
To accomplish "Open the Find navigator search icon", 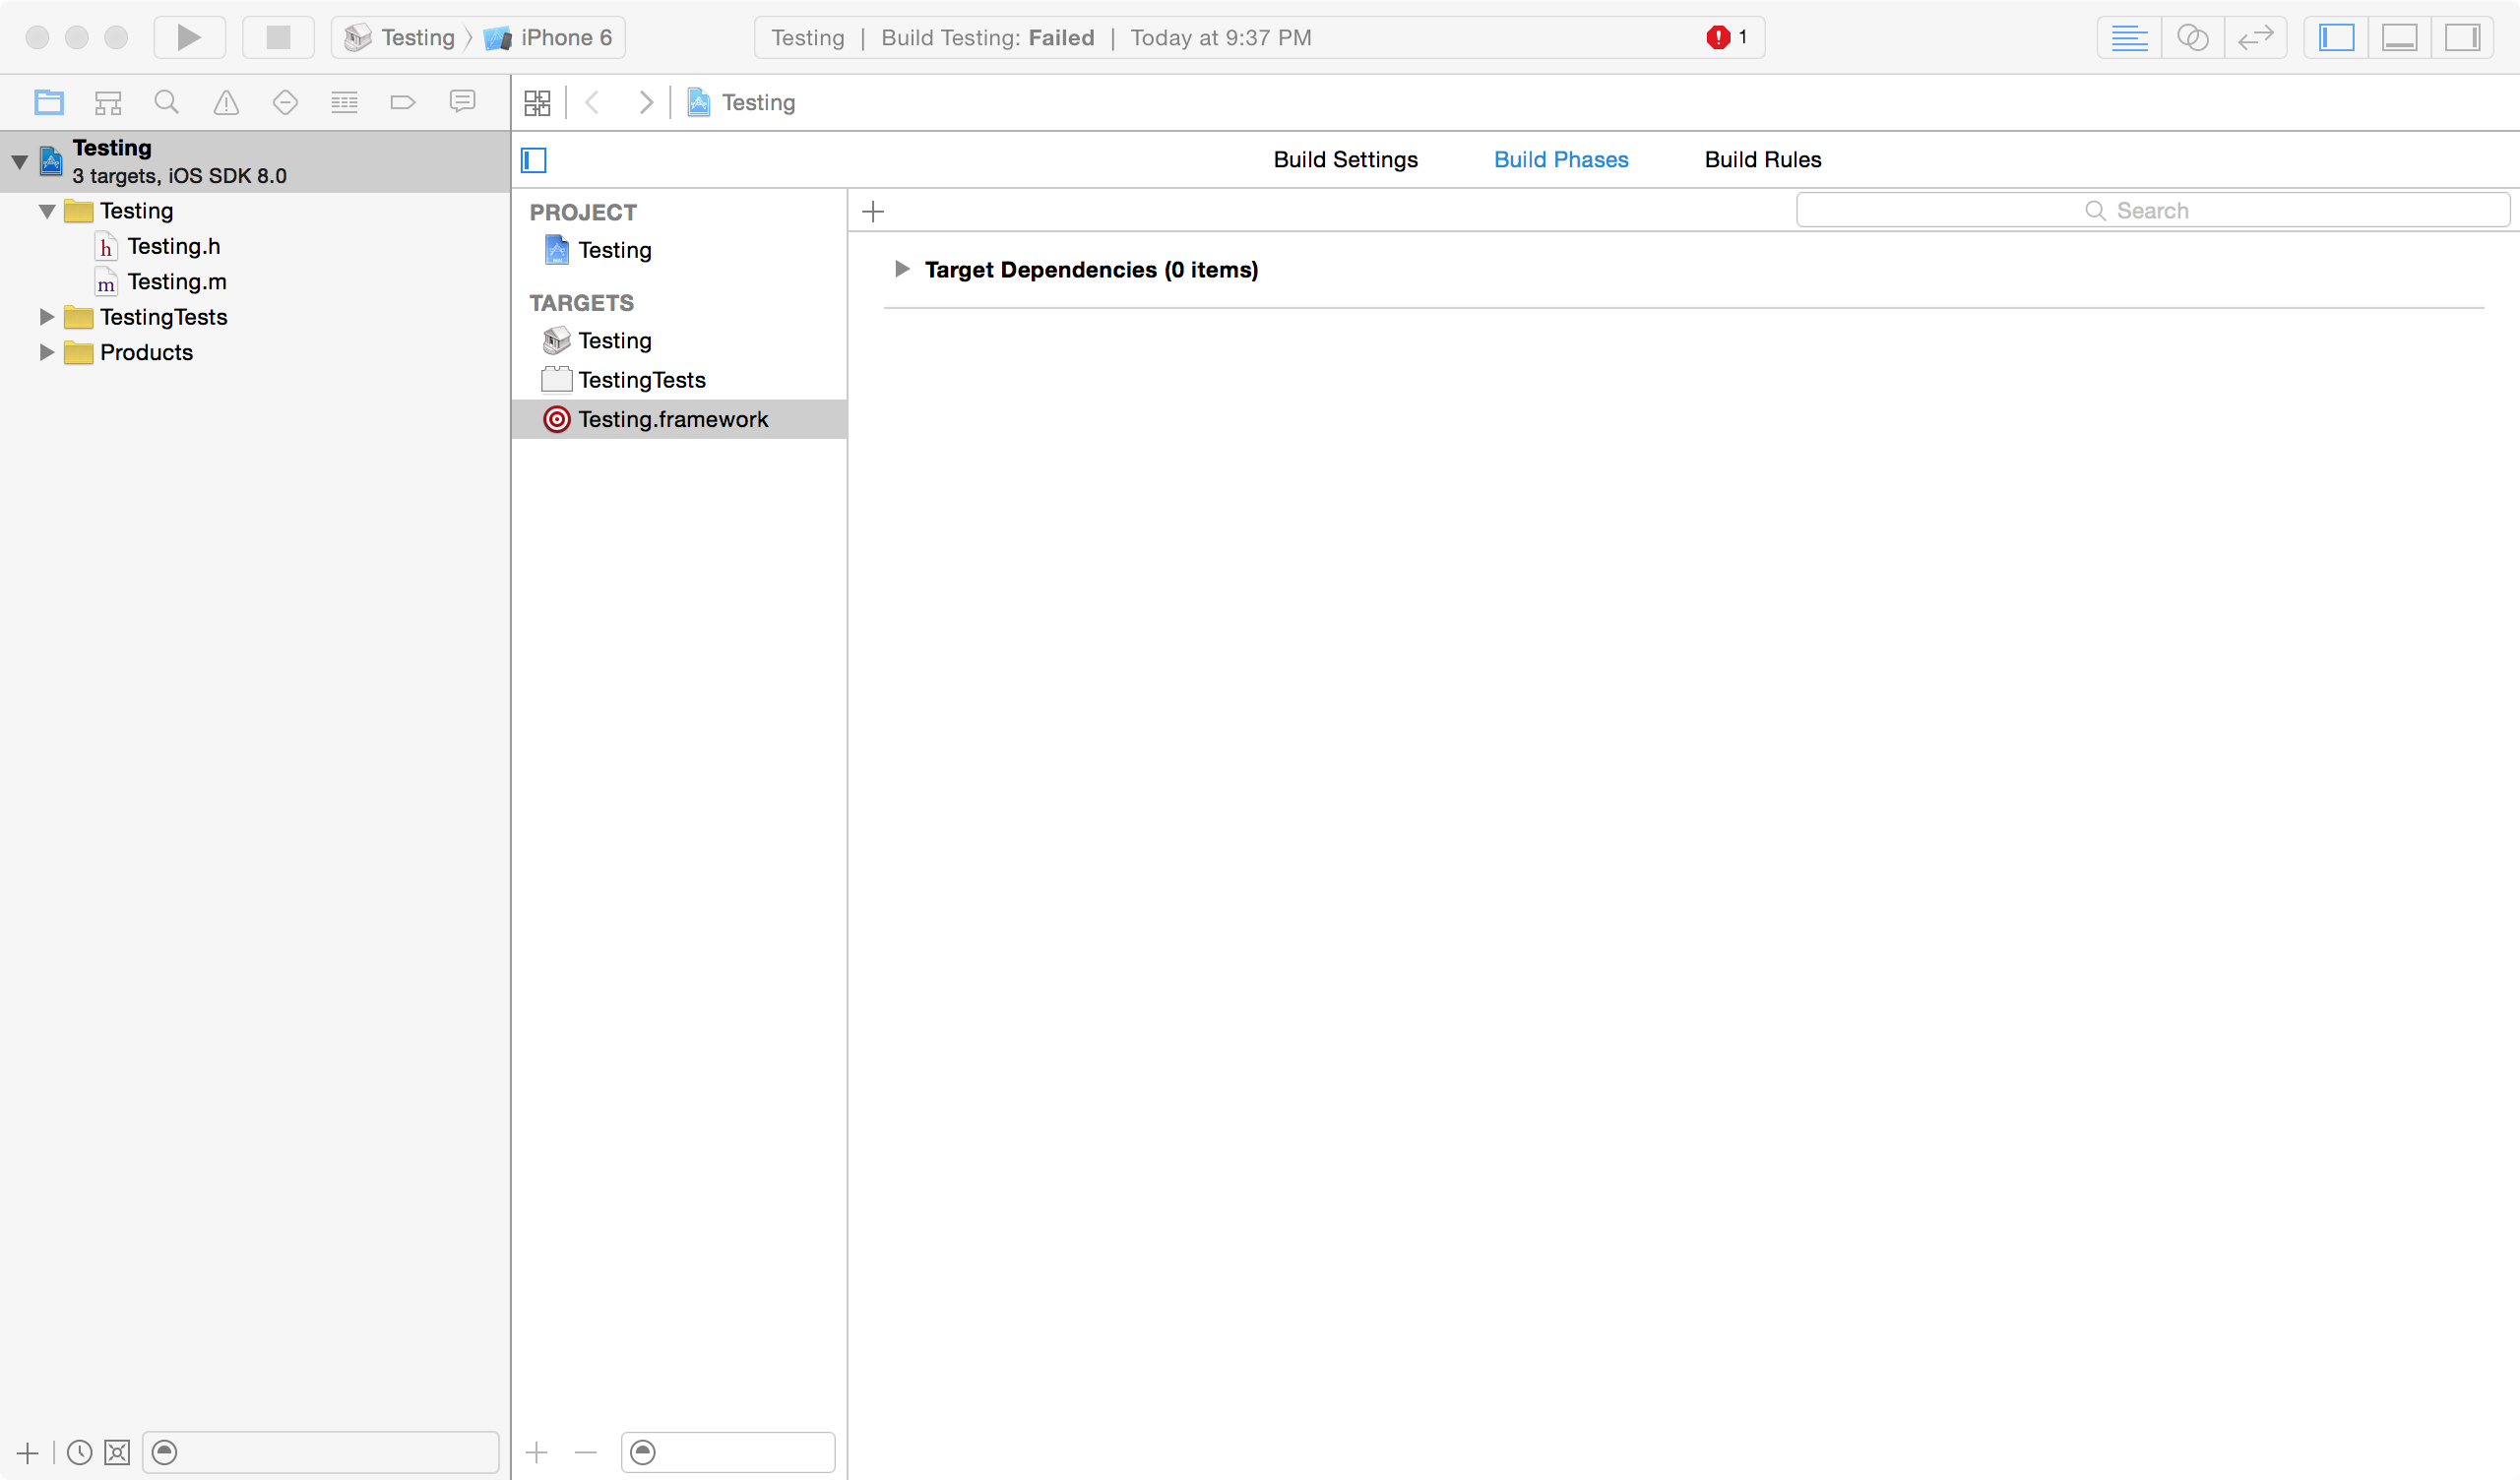I will (166, 102).
